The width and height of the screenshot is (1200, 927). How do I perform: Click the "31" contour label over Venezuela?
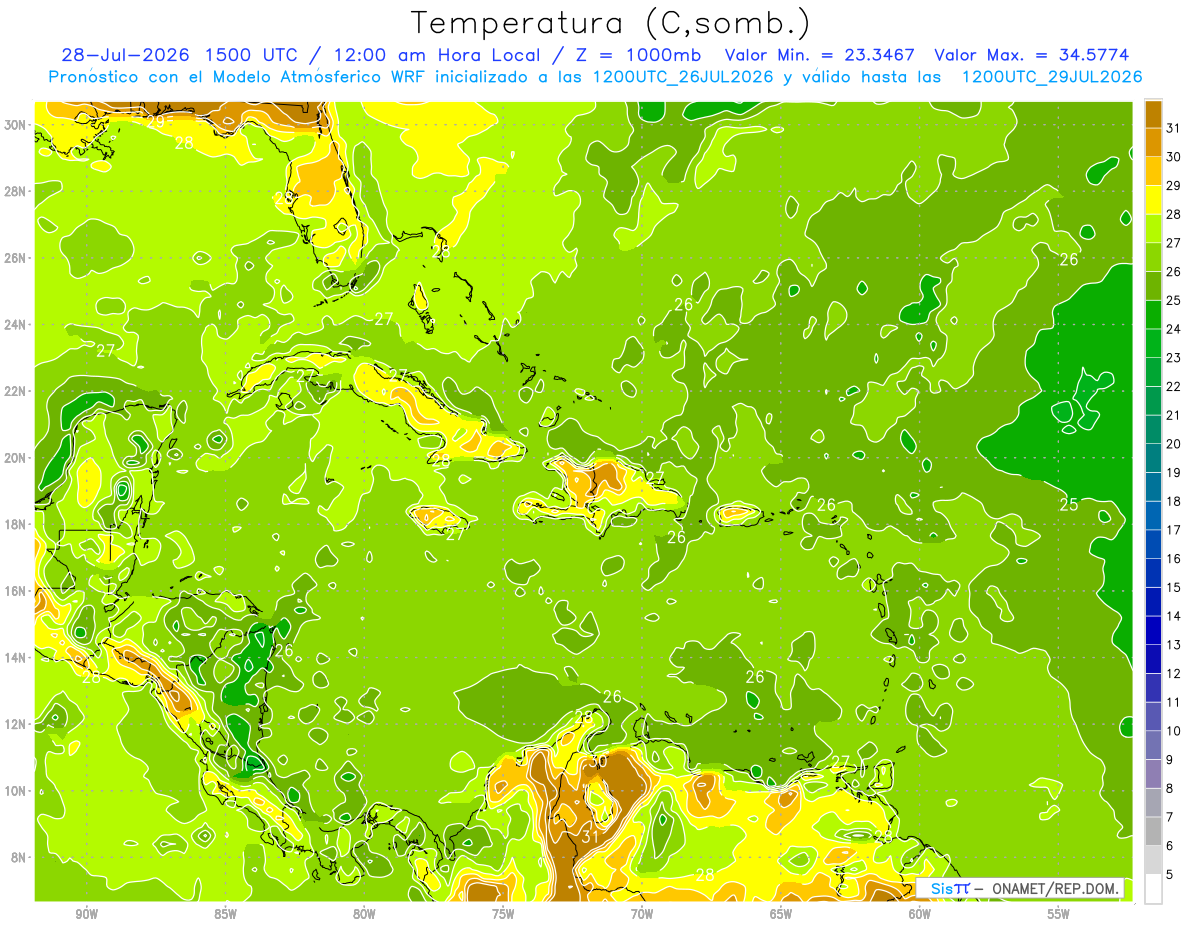(x=590, y=836)
